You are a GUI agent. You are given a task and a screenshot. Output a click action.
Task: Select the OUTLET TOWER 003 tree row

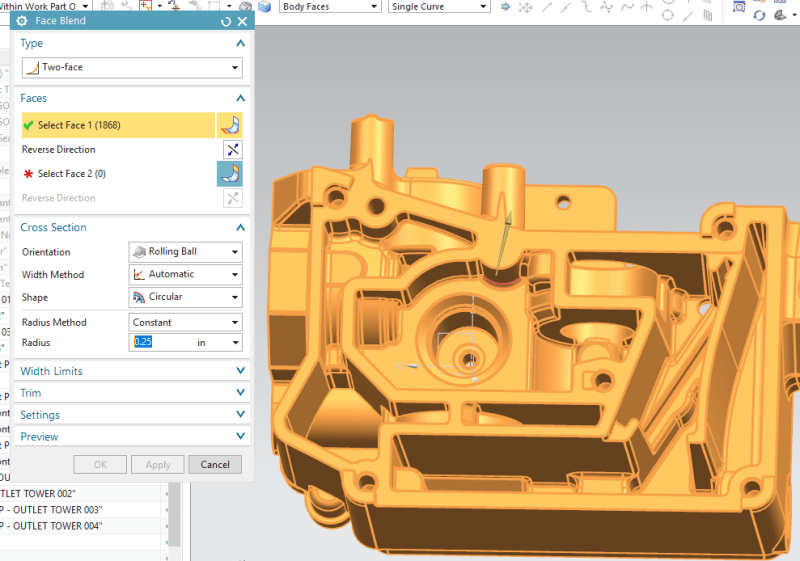point(82,509)
